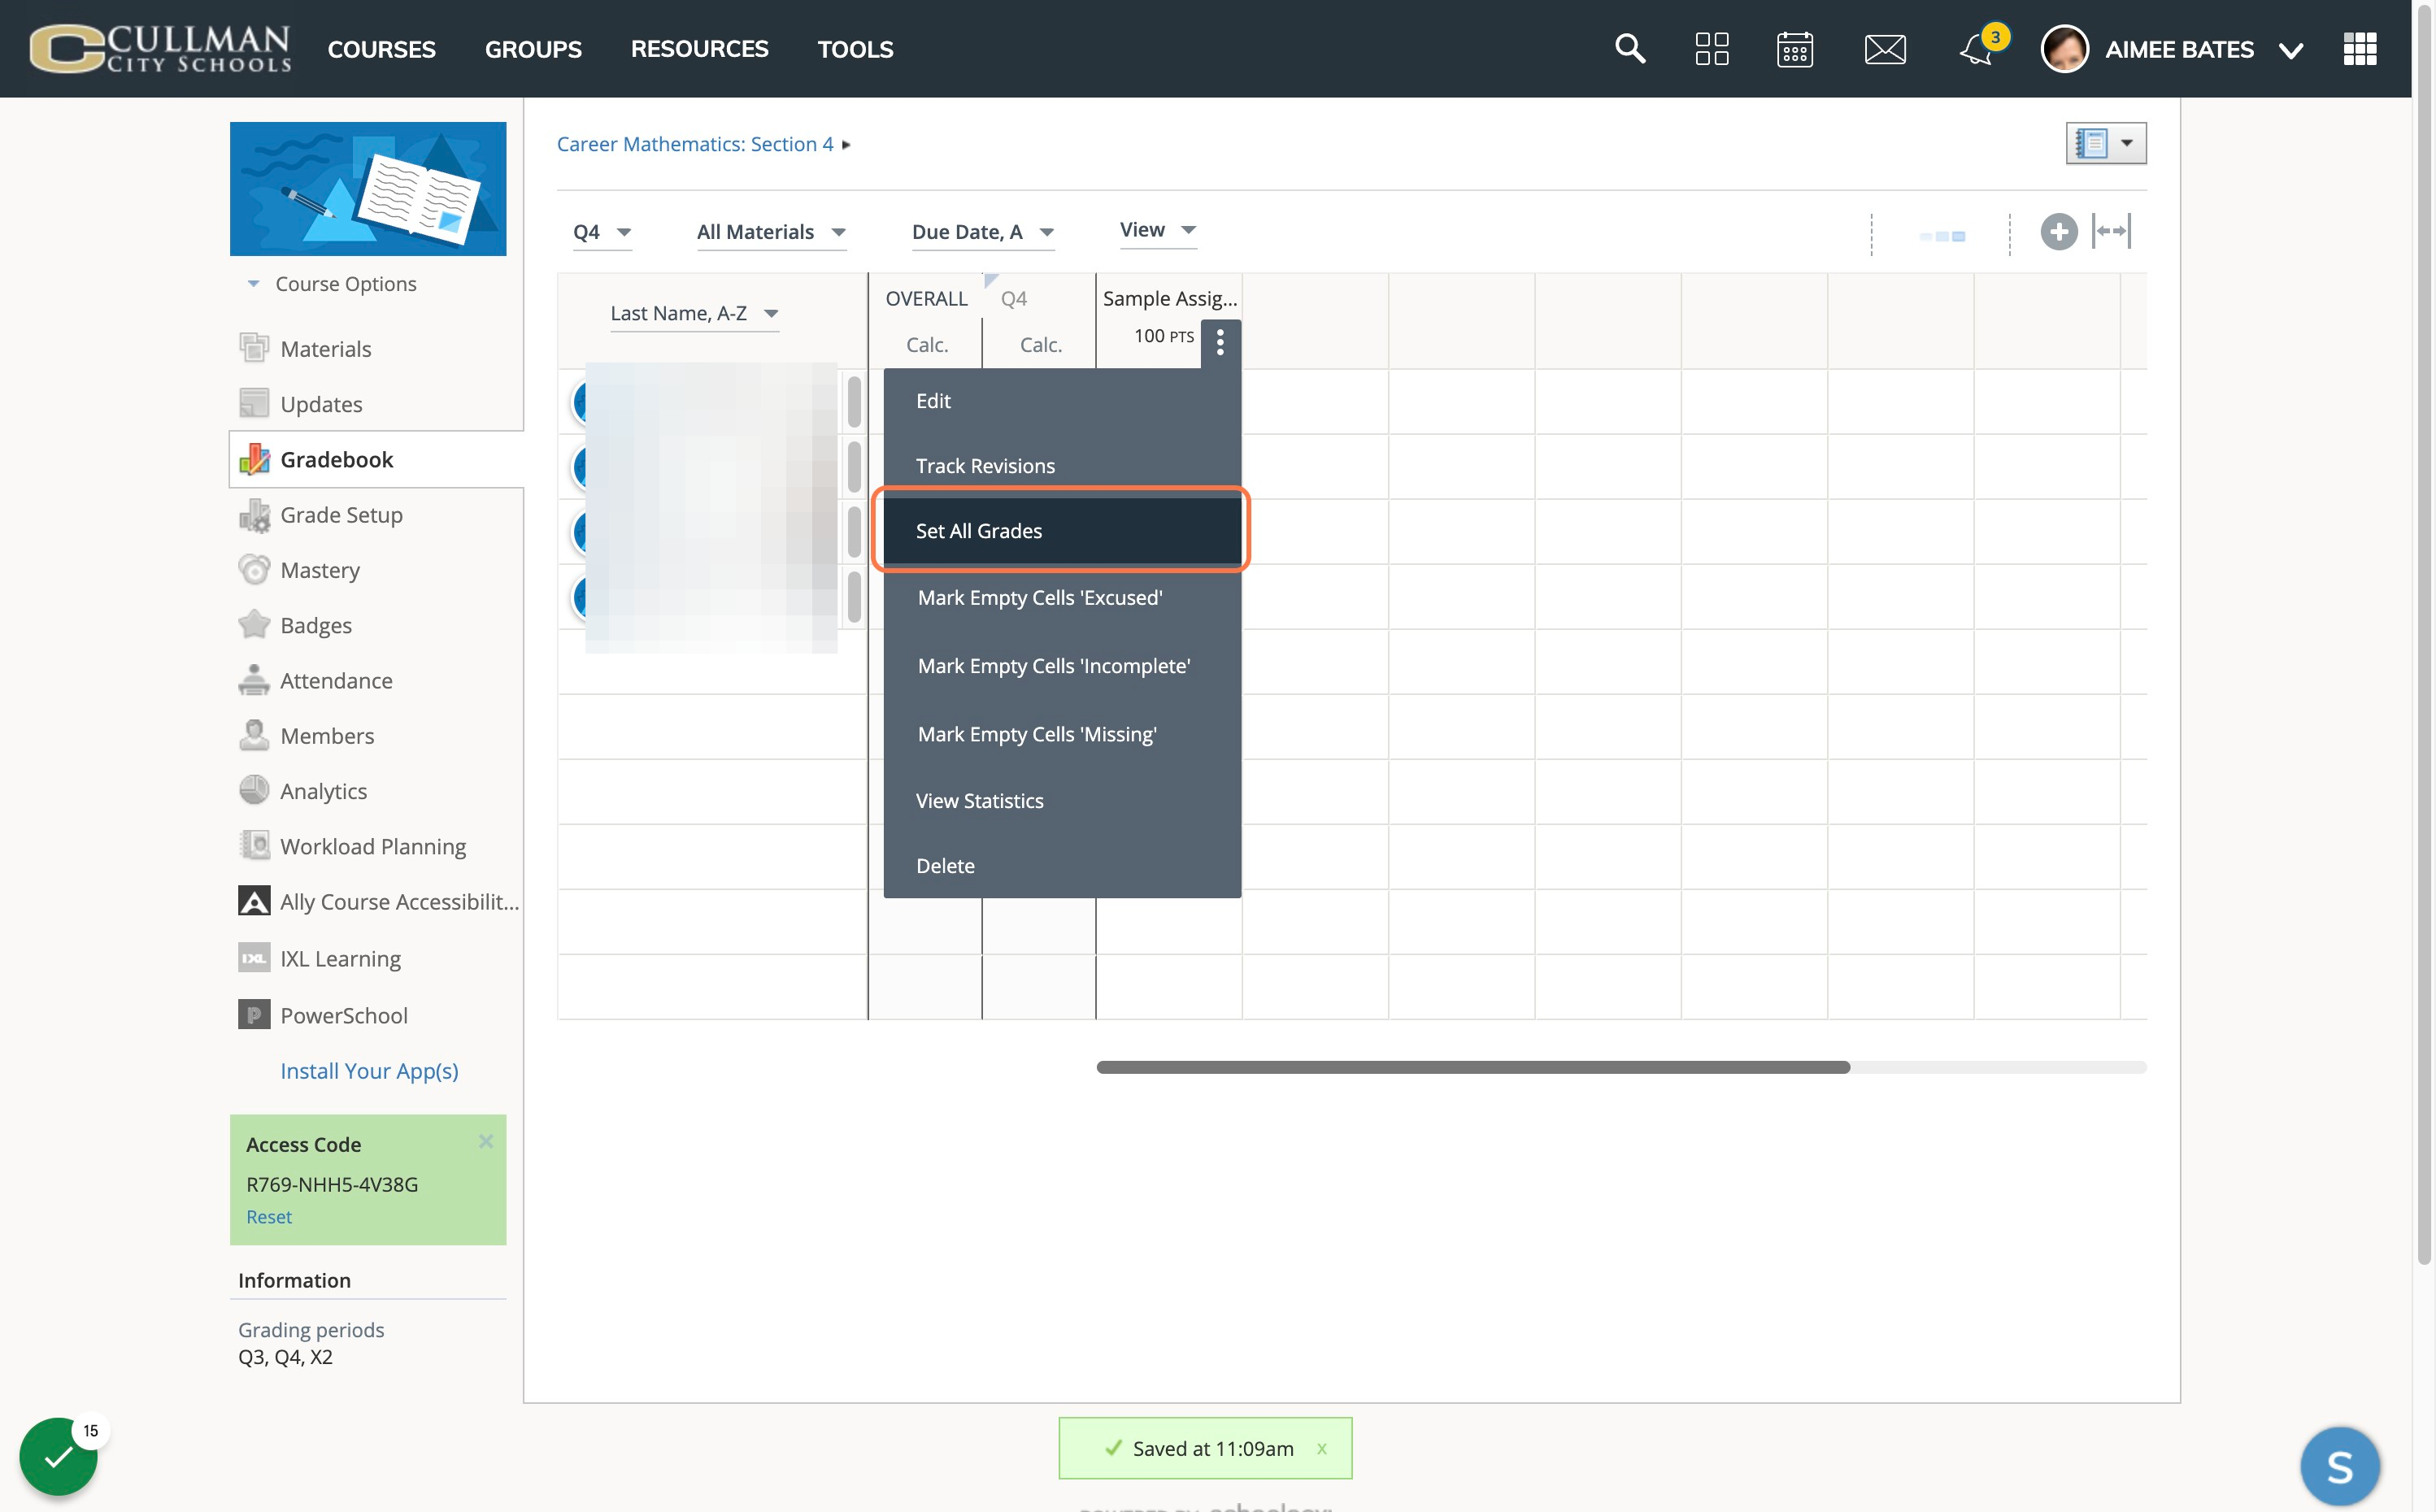
Task: Open the Aimee Bates account dropdown arrow
Action: pos(2291,50)
